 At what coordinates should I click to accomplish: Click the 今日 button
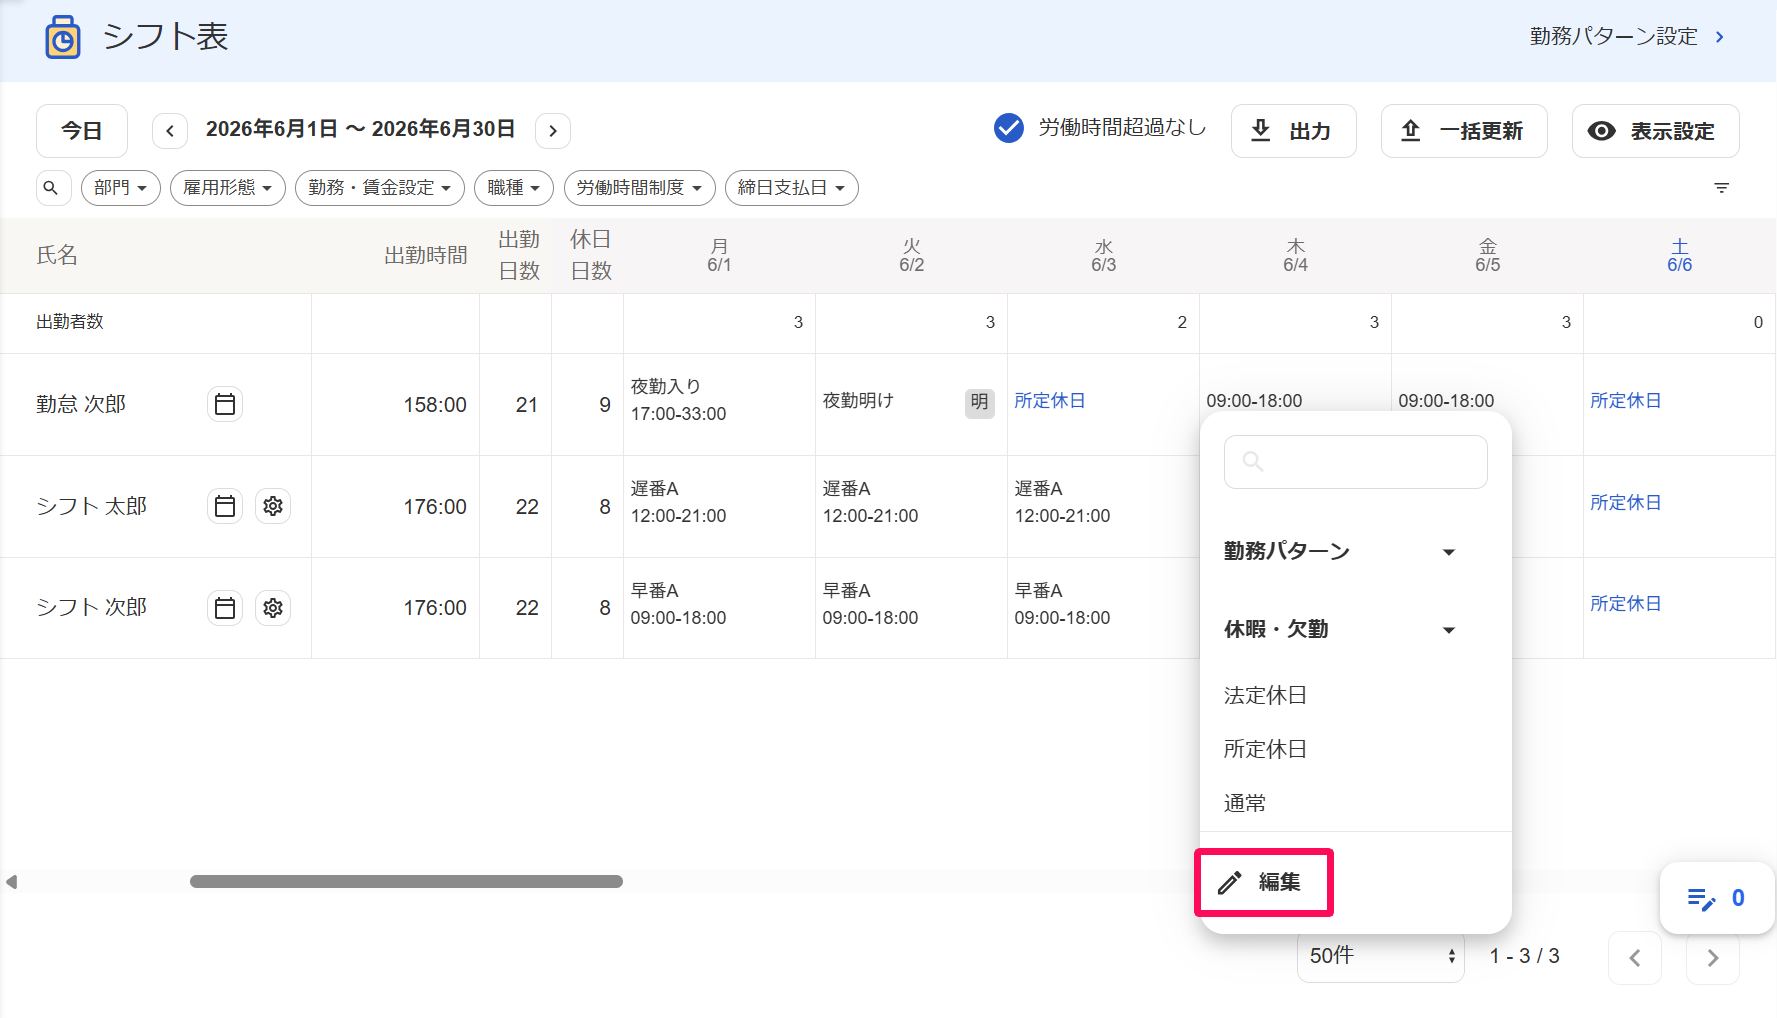click(x=82, y=131)
